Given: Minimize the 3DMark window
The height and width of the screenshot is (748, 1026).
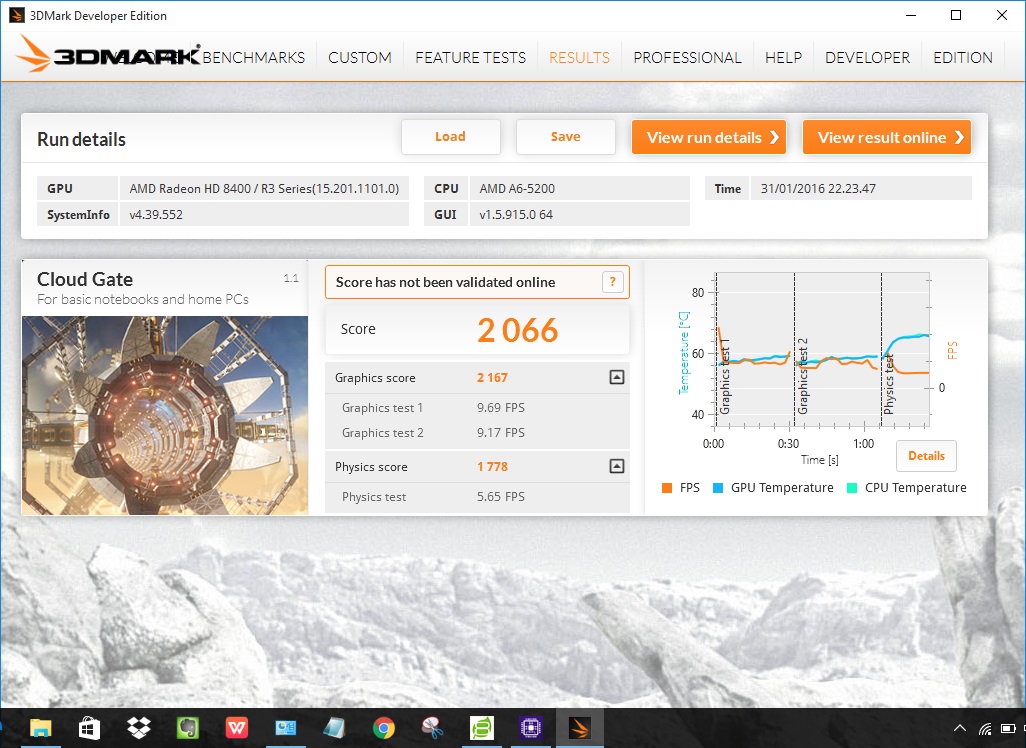Looking at the screenshot, I should pos(911,15).
